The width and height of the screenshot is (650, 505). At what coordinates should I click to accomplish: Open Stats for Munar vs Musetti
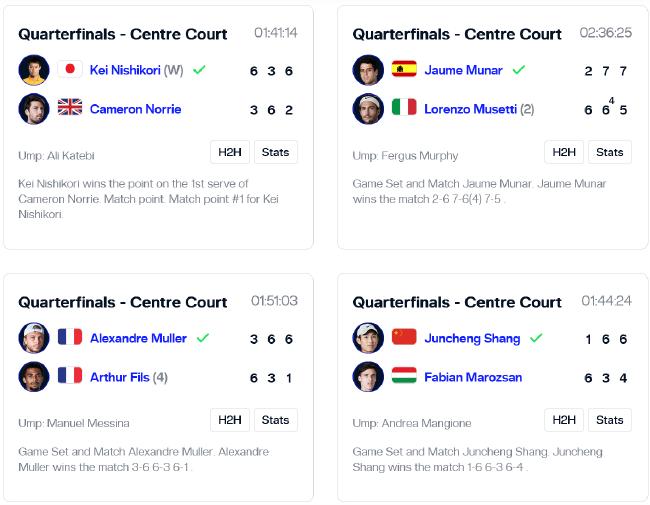pyautogui.click(x=609, y=152)
